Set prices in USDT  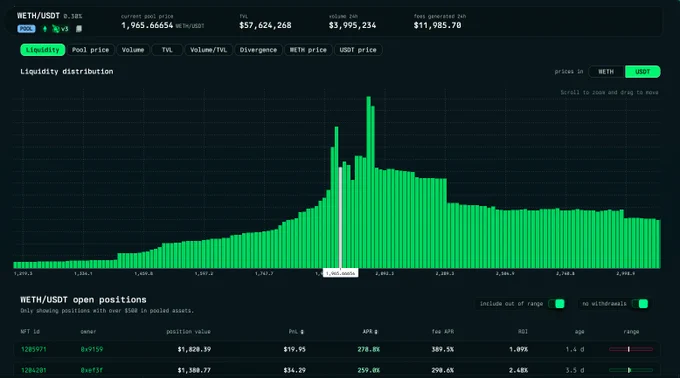(x=642, y=72)
